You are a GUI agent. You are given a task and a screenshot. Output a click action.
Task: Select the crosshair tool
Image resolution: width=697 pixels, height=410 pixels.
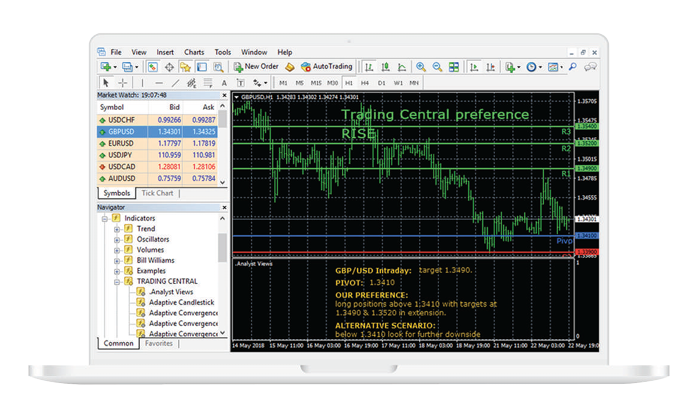click(123, 83)
